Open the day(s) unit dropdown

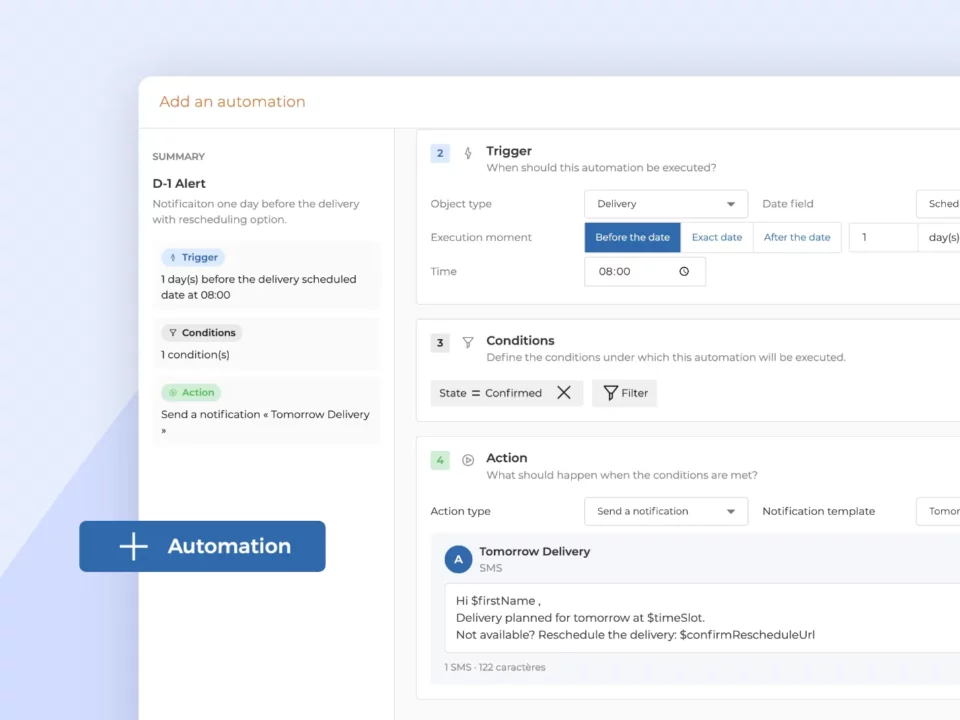point(939,238)
